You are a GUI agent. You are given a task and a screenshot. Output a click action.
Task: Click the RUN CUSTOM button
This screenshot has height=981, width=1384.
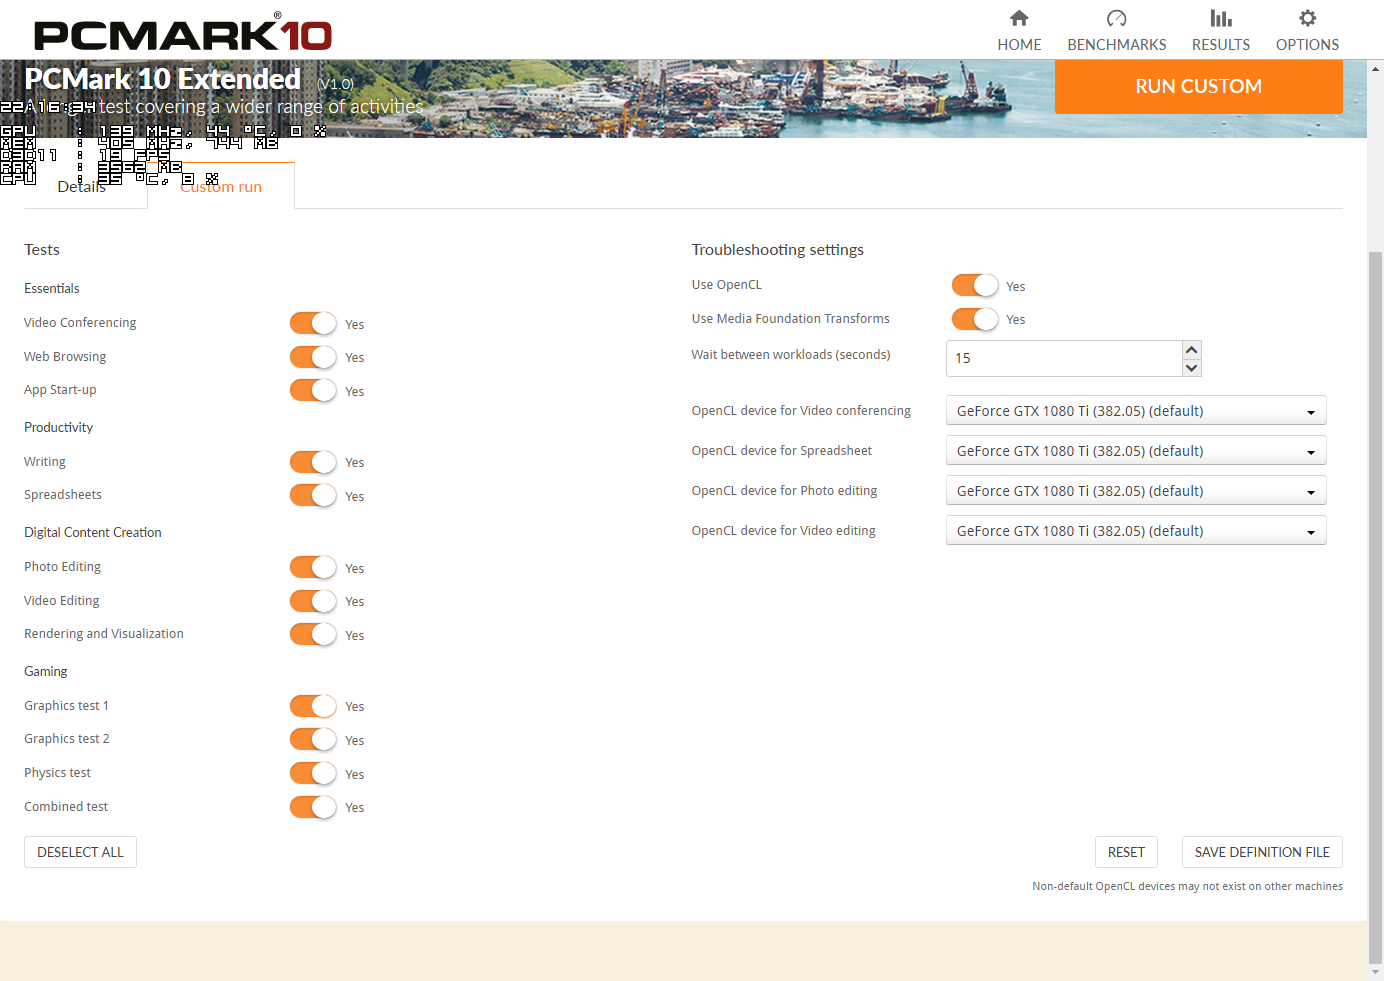click(1198, 86)
